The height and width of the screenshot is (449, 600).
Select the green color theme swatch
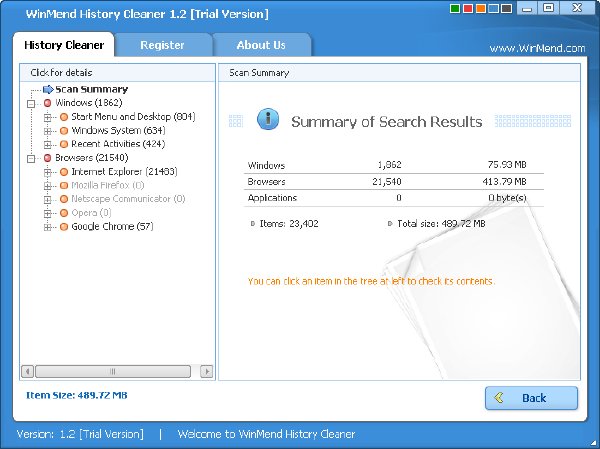(x=455, y=8)
